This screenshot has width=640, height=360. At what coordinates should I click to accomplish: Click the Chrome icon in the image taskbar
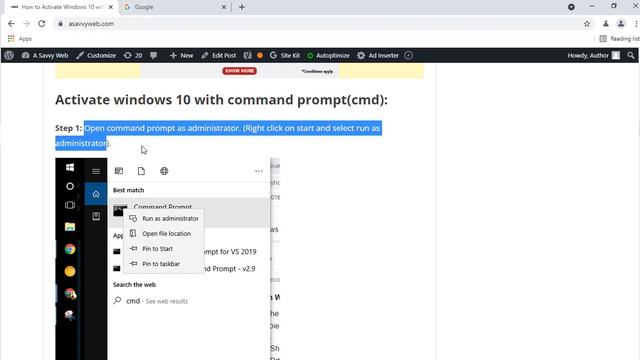pyautogui.click(x=70, y=249)
